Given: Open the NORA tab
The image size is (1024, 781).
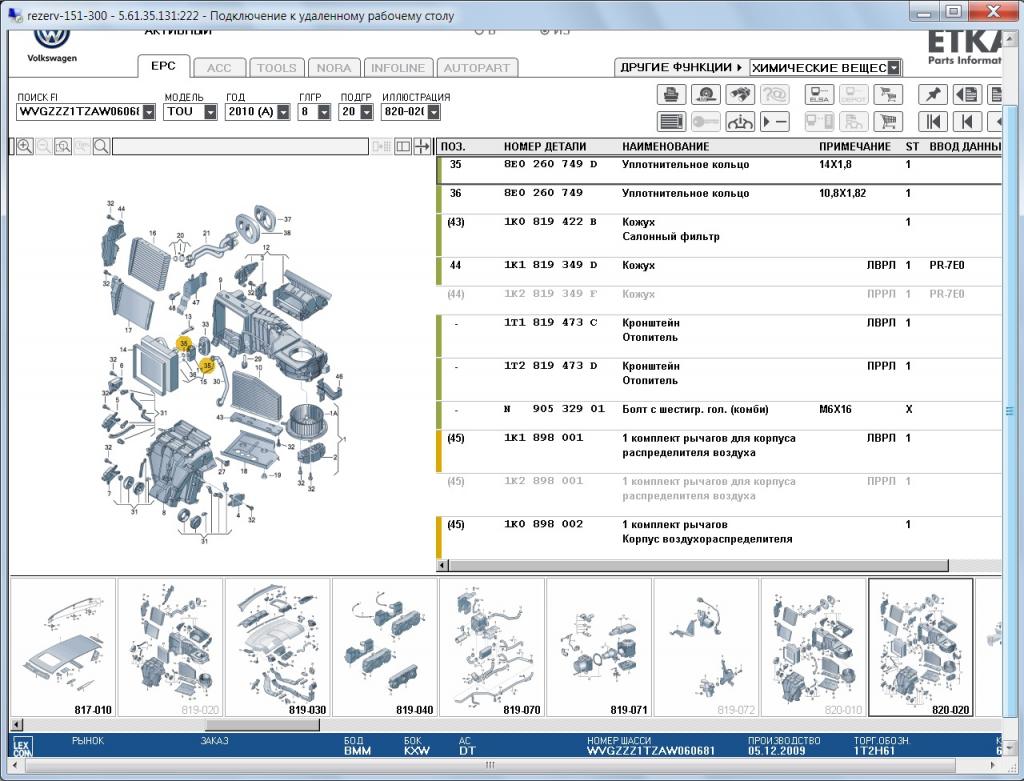Looking at the screenshot, I should [x=334, y=68].
